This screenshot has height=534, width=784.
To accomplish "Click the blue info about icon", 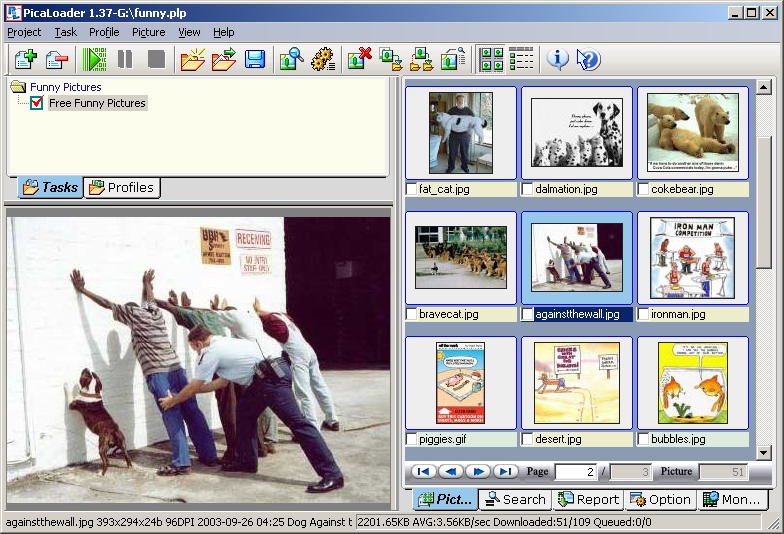I will coord(558,59).
